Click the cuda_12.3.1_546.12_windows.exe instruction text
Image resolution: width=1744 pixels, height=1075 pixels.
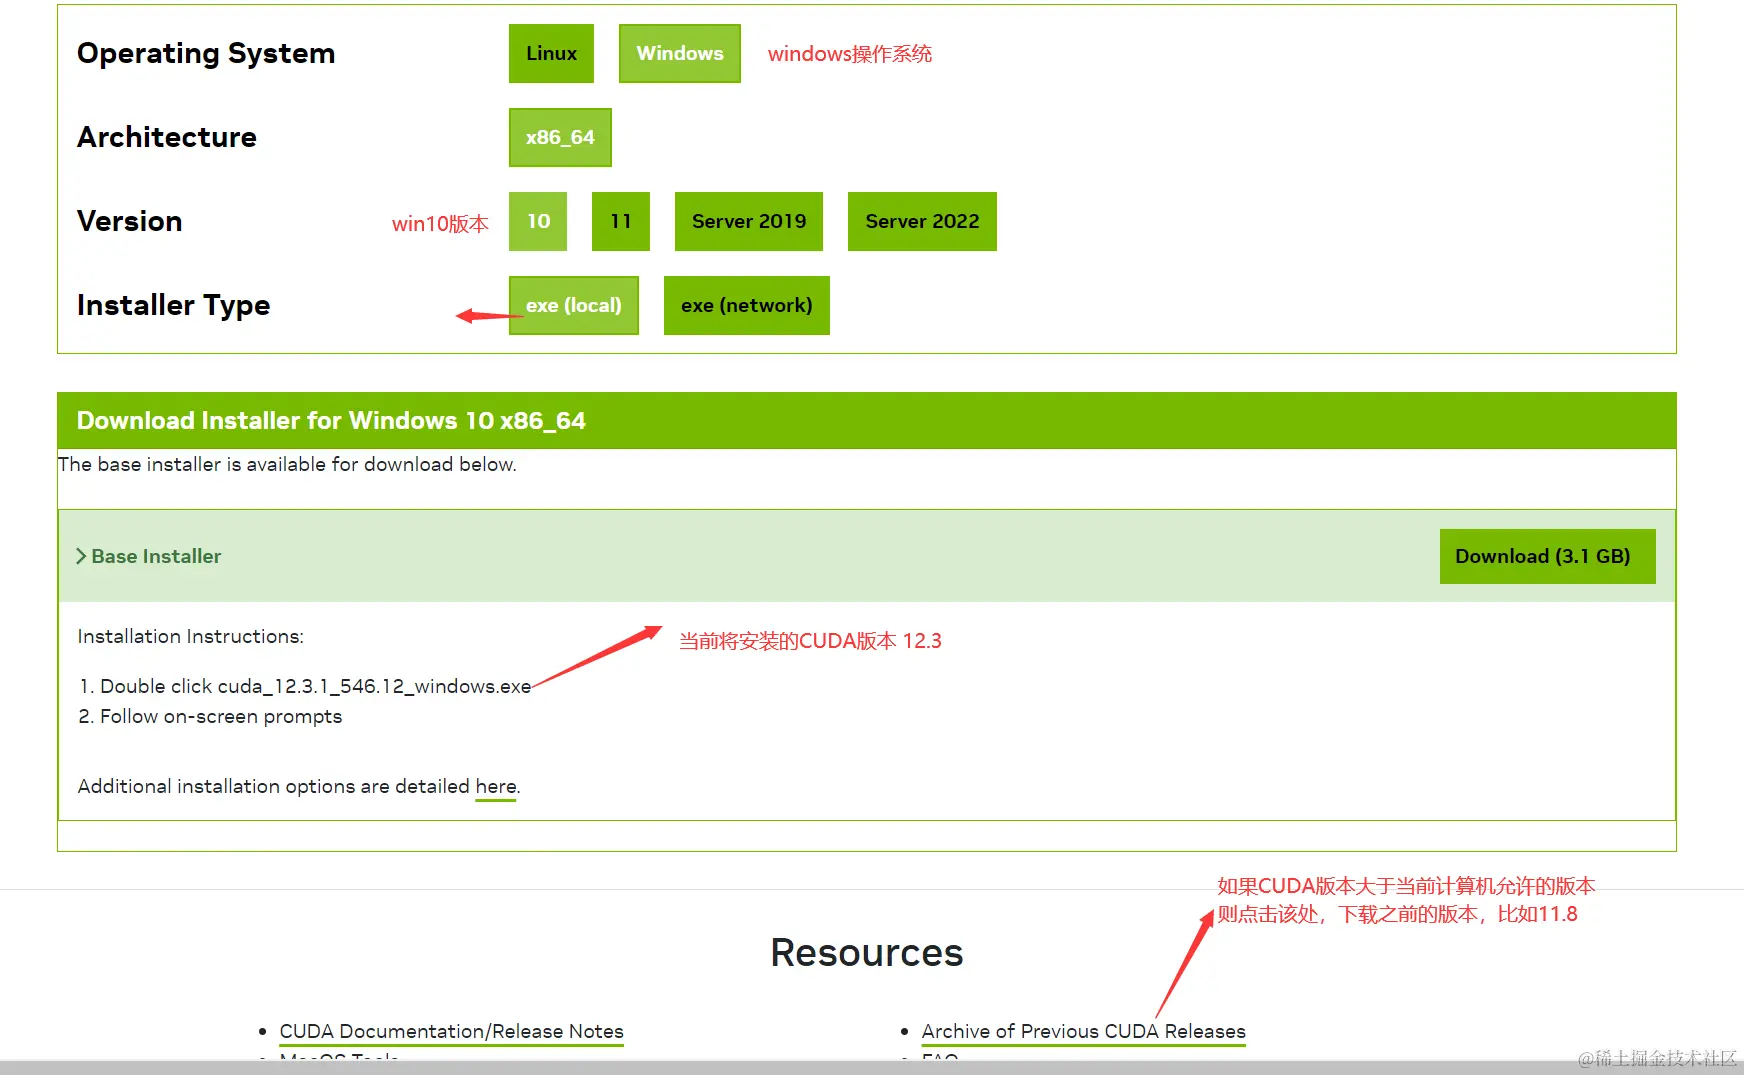[x=374, y=687]
